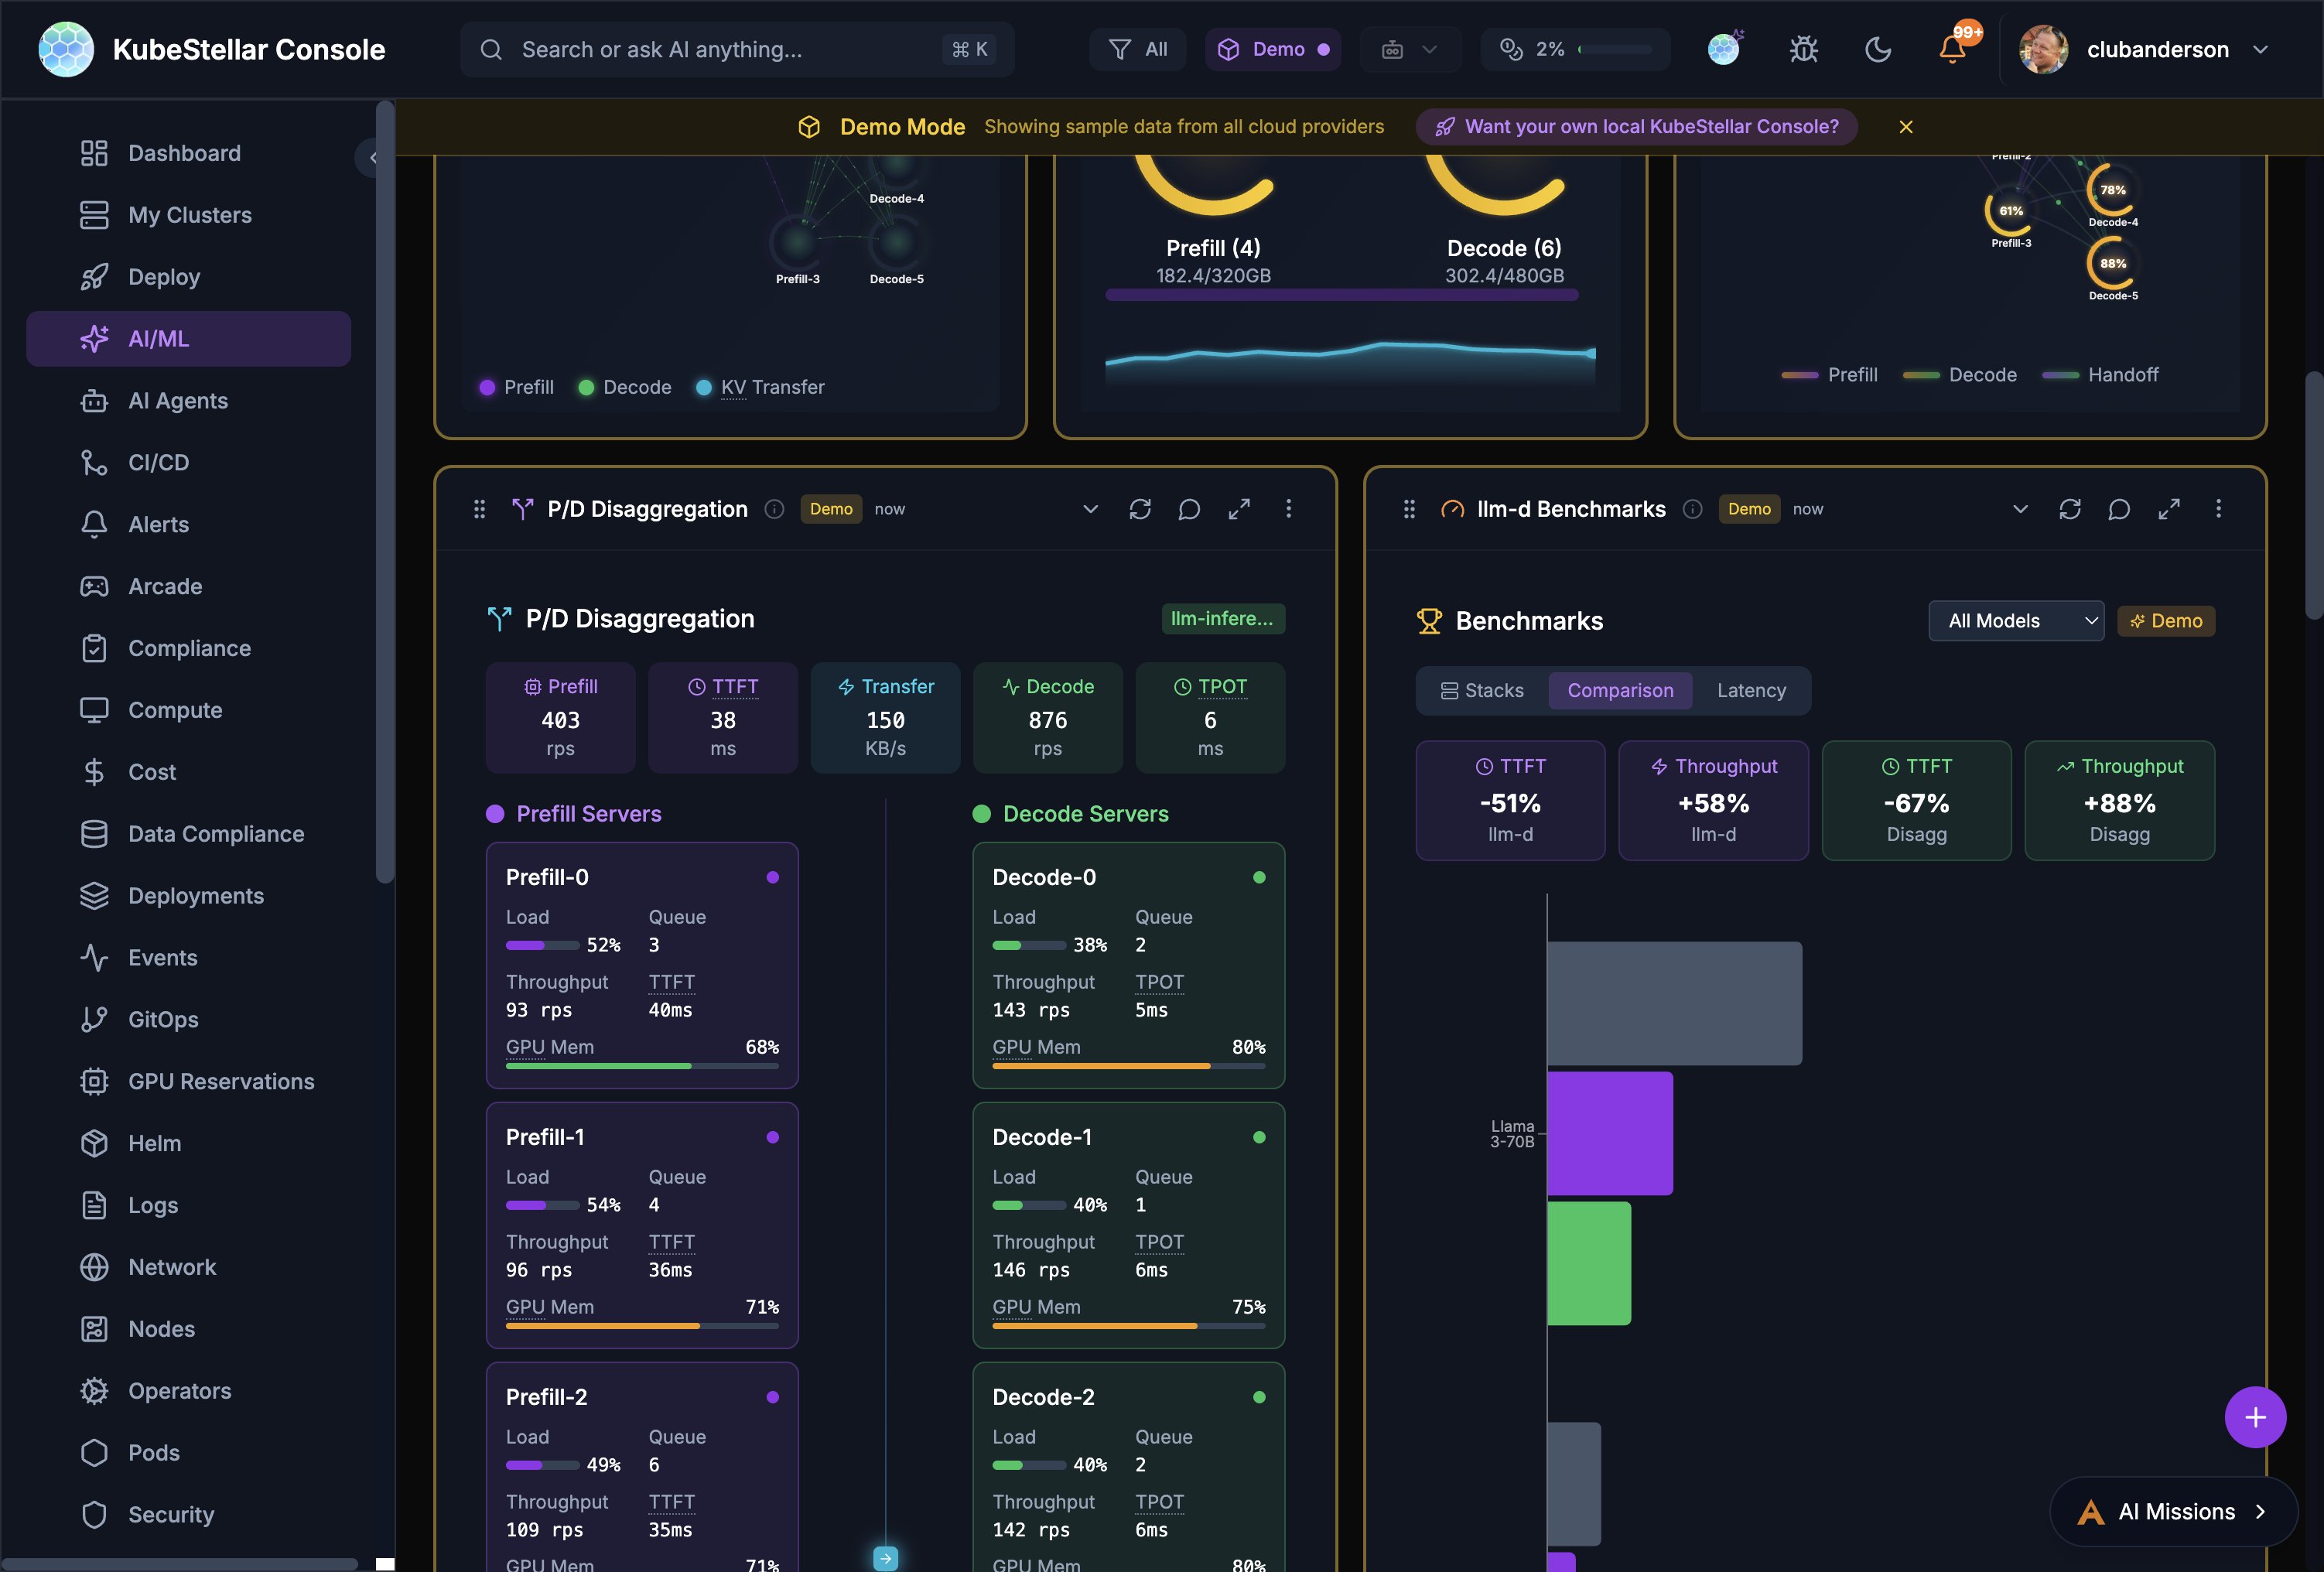Open the AI Missions button

[x=2174, y=1511]
